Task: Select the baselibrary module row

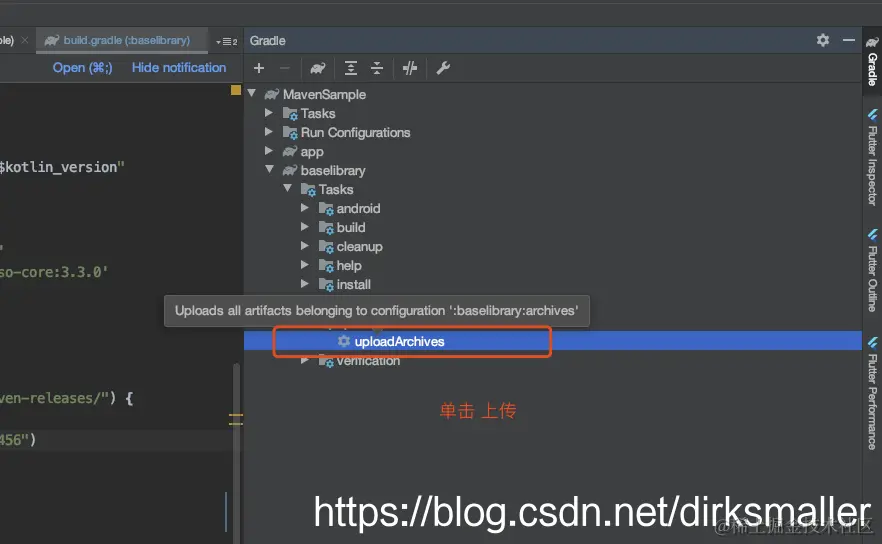Action: [x=552, y=170]
